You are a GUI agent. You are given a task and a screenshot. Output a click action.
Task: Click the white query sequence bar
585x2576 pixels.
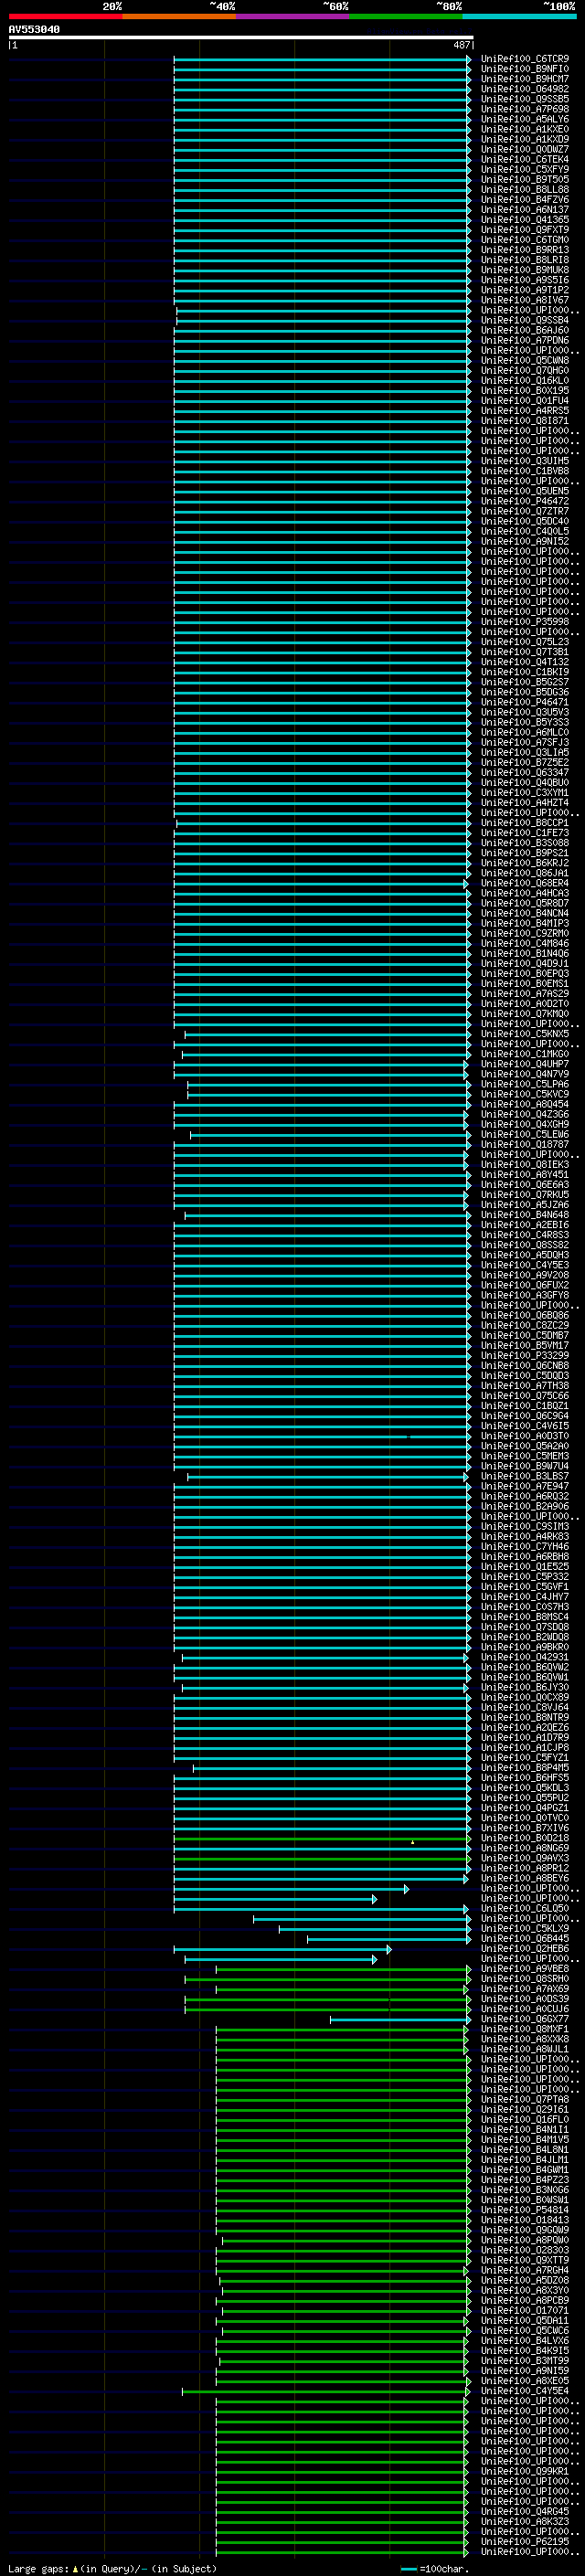(x=241, y=38)
